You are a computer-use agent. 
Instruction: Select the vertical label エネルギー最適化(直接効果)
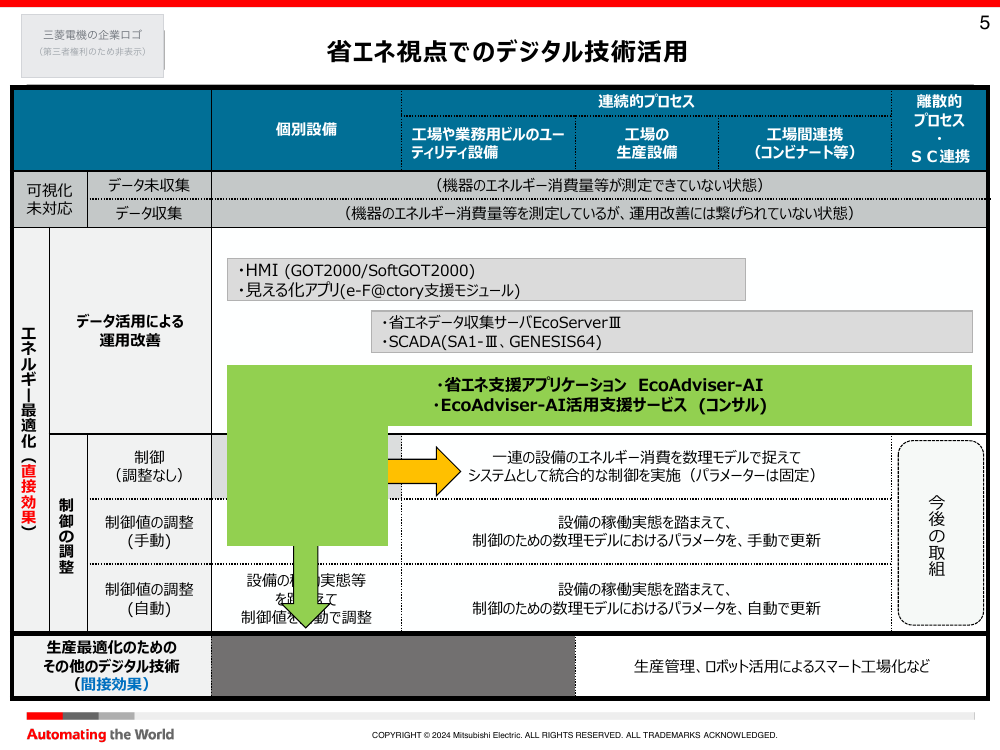pos(29,429)
